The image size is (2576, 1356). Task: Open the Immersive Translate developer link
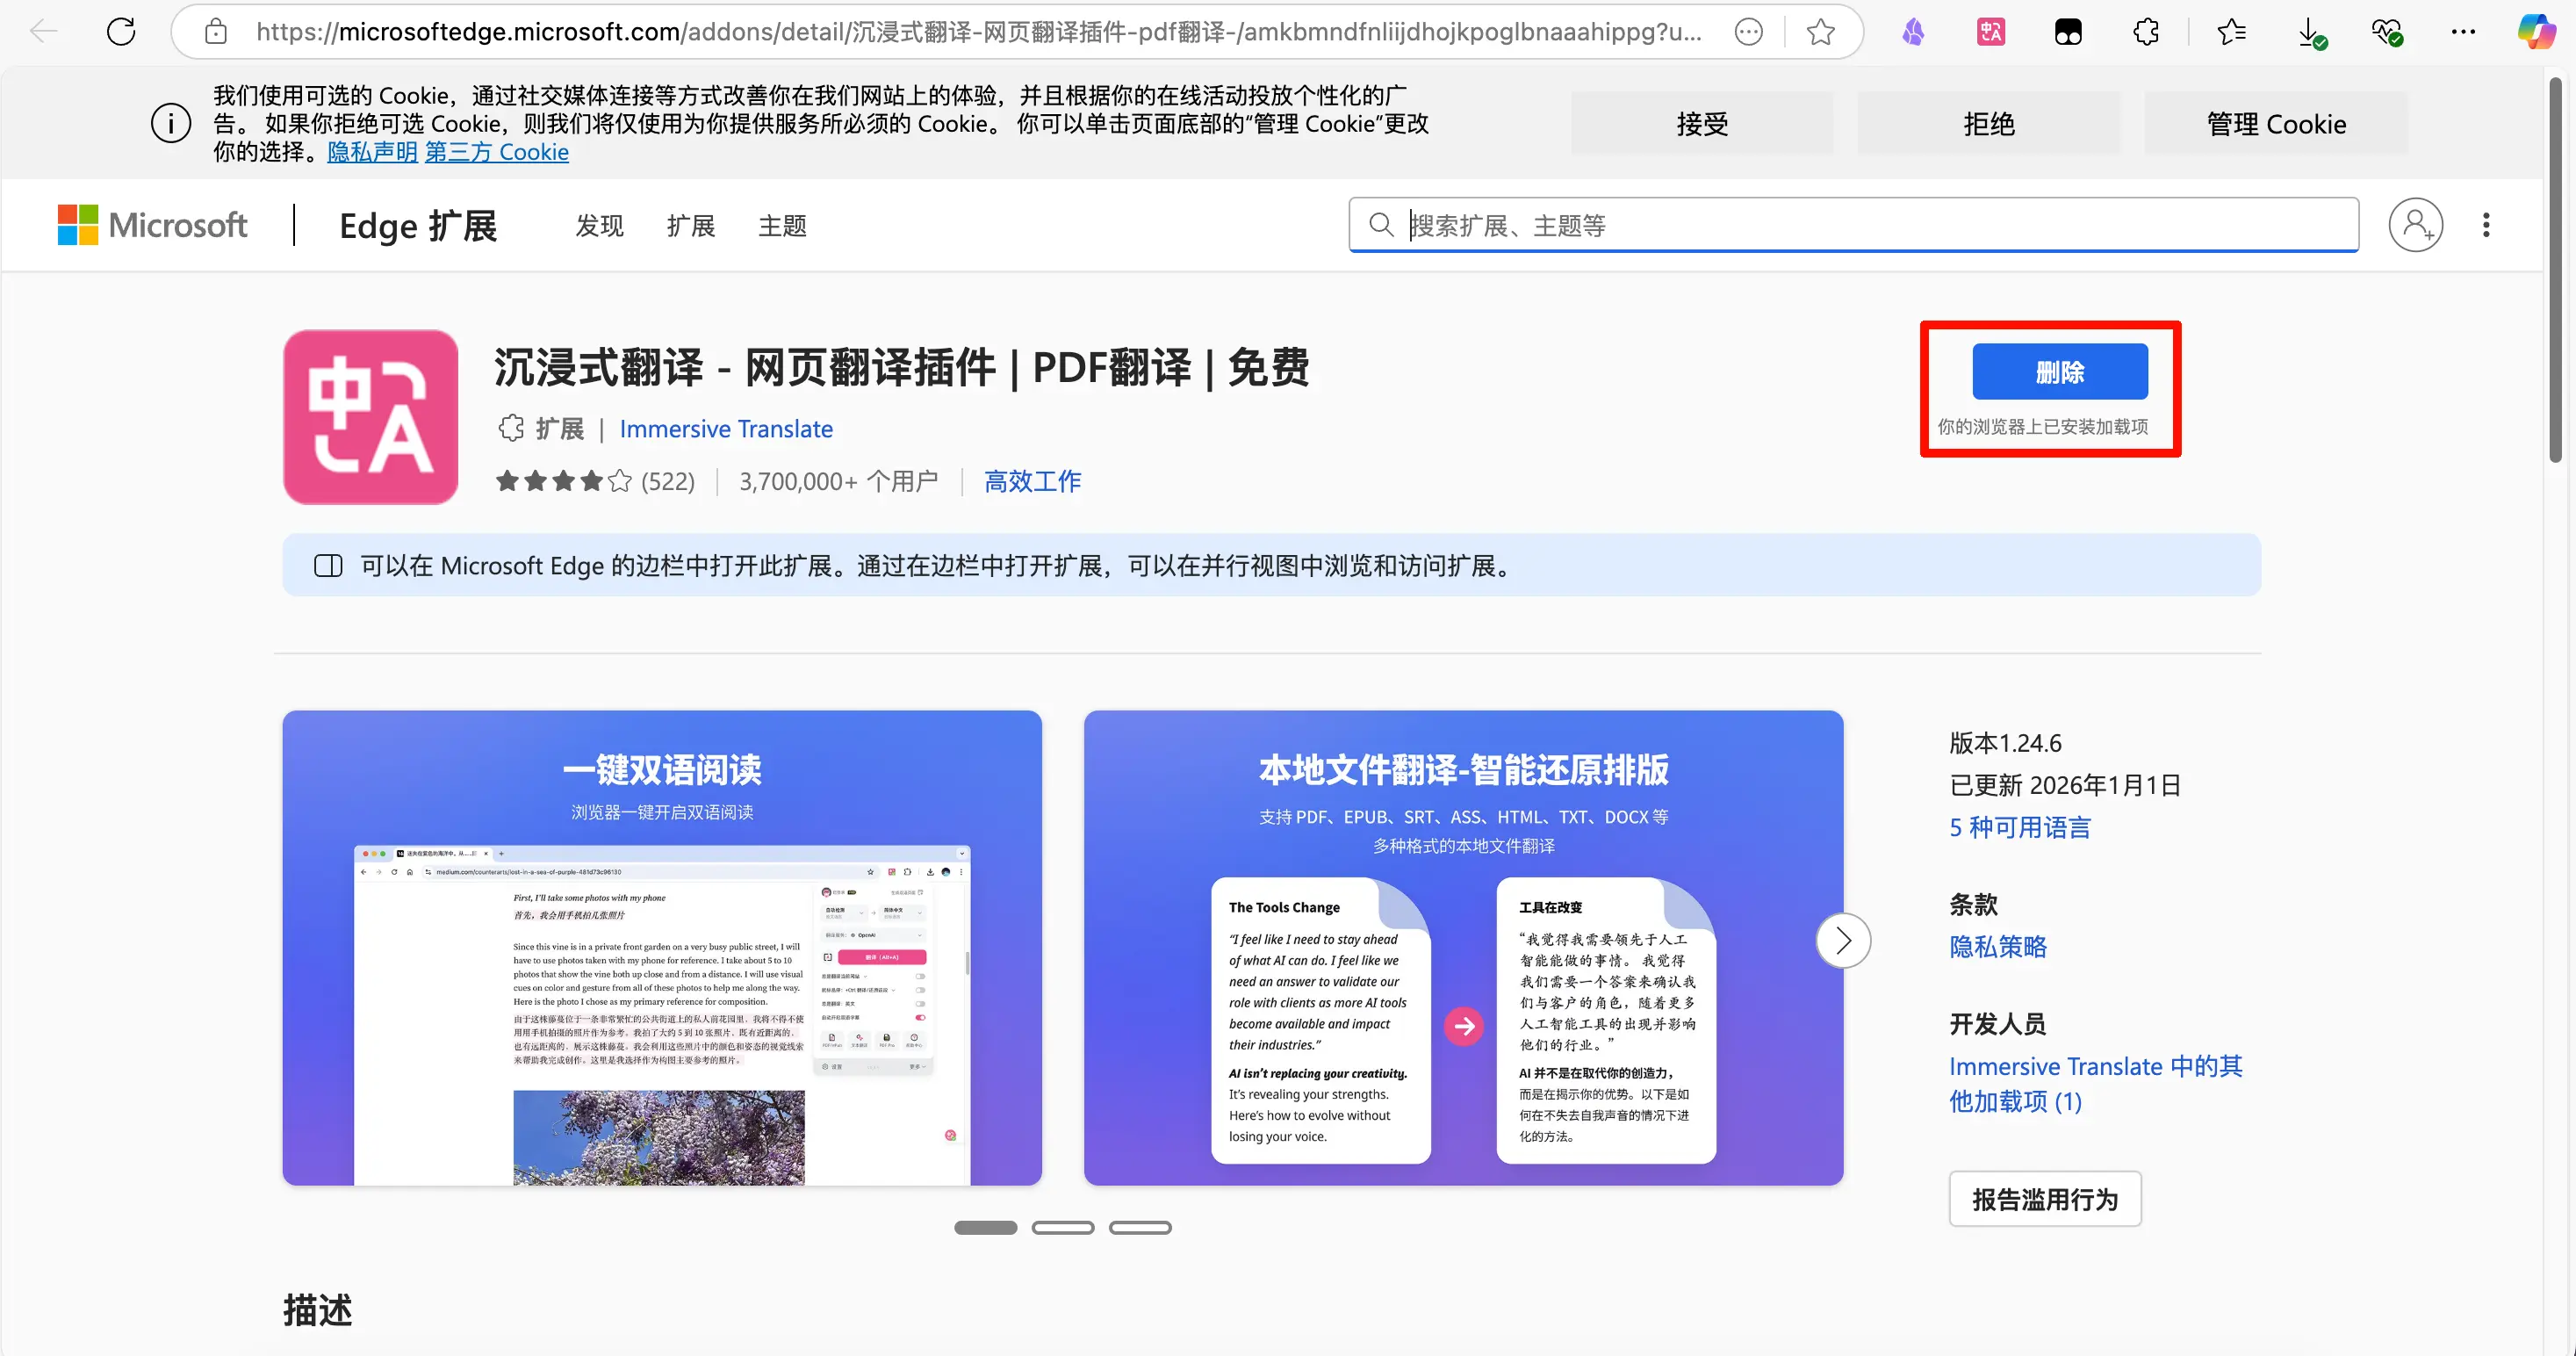click(726, 429)
